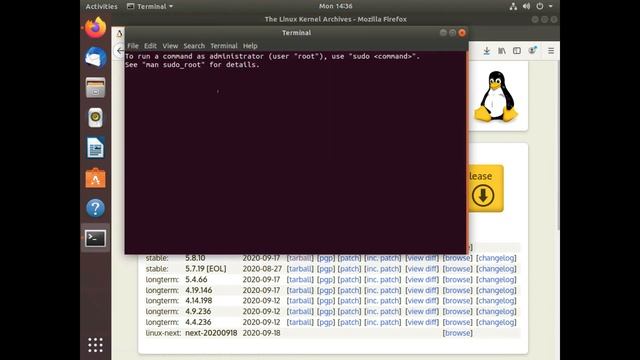Click browse link for linux-next row

(x=458, y=333)
